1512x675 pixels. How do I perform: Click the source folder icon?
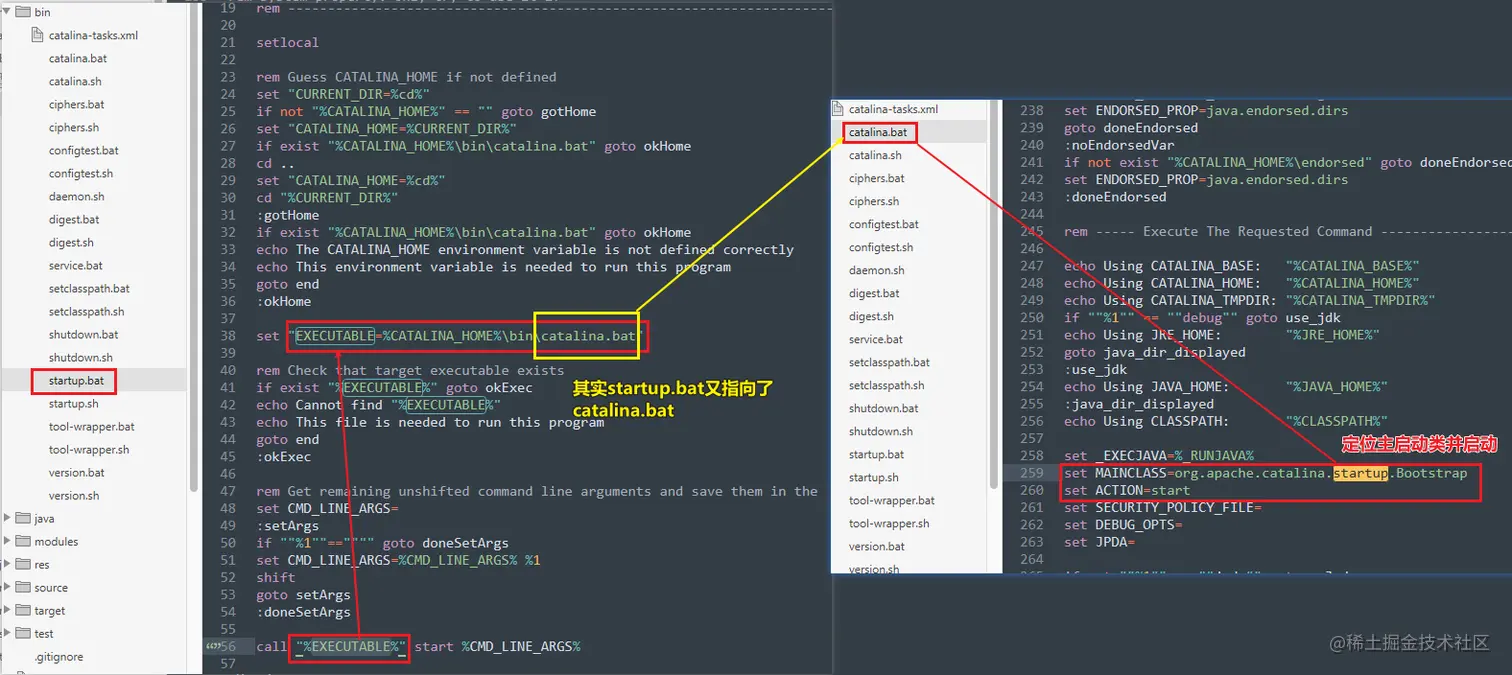[24, 587]
